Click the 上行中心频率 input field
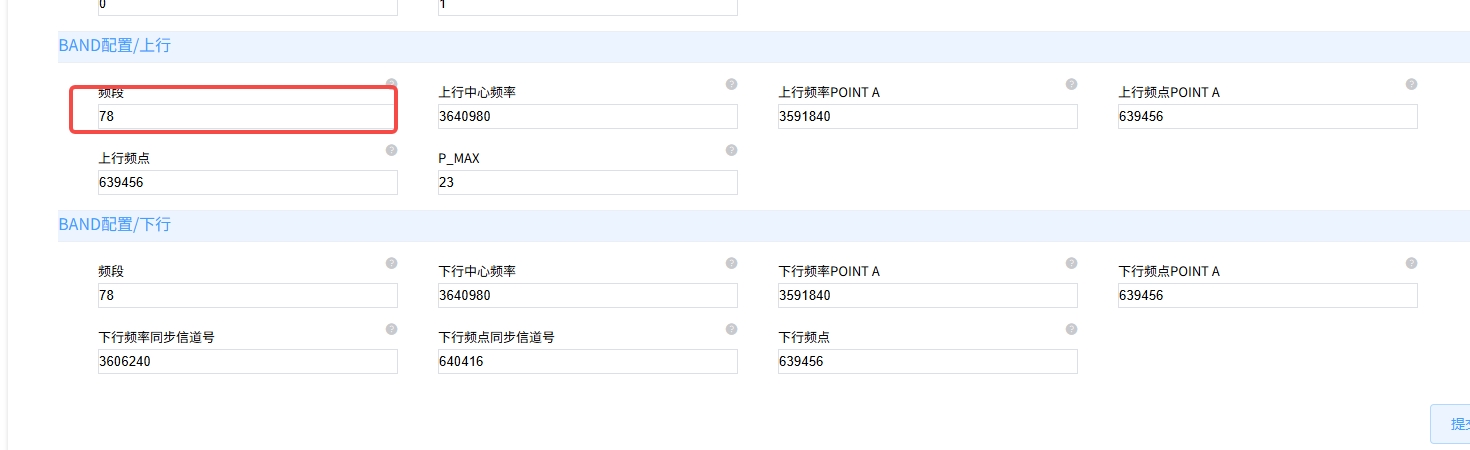 [x=587, y=116]
